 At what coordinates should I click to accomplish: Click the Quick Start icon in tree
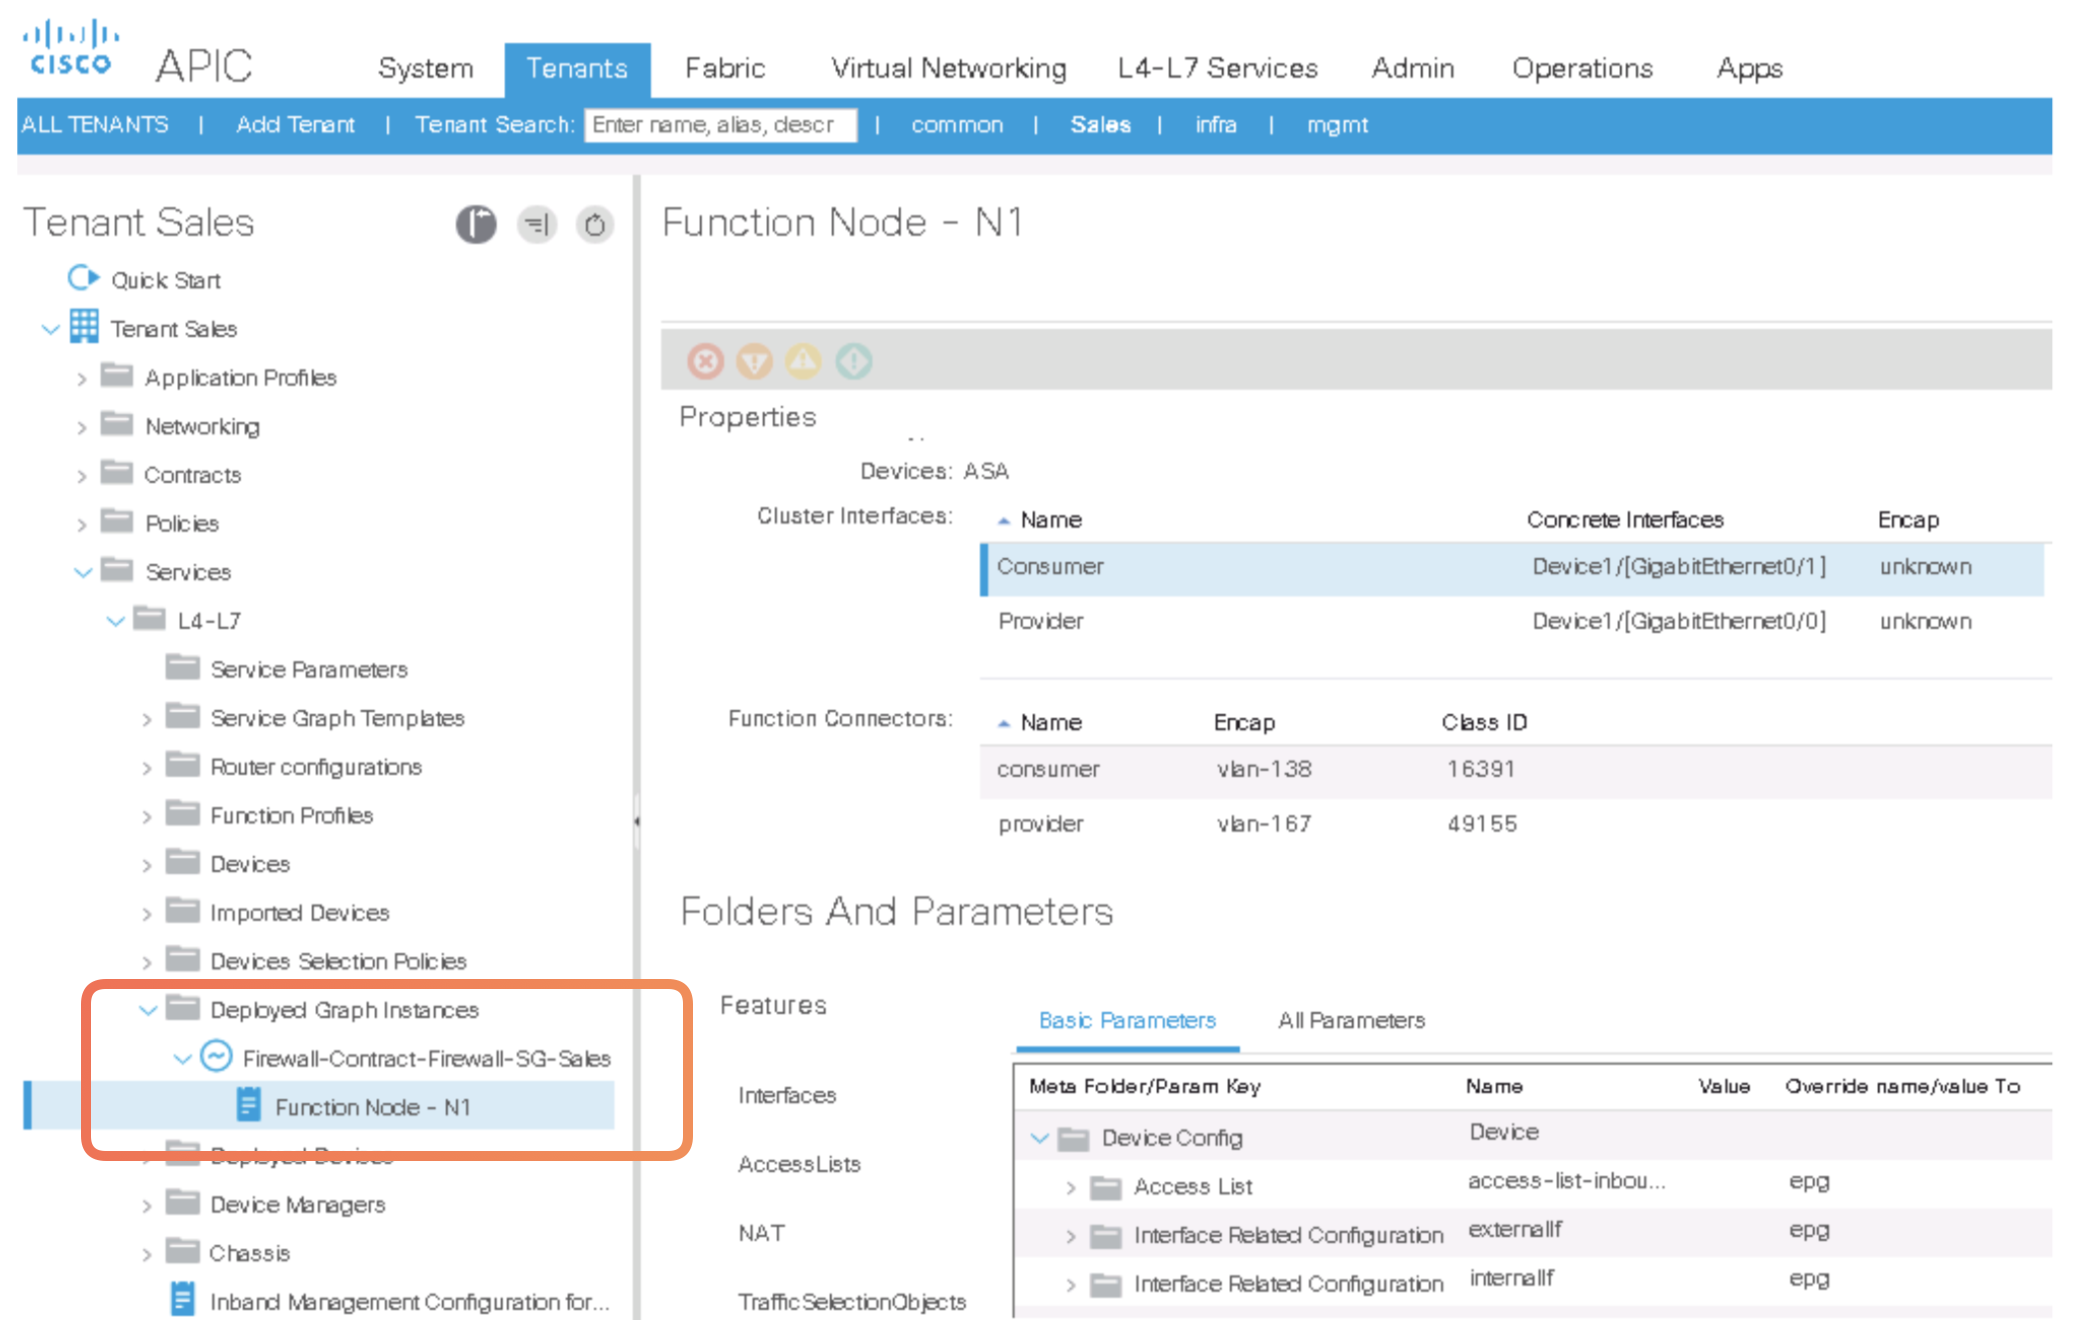point(83,278)
